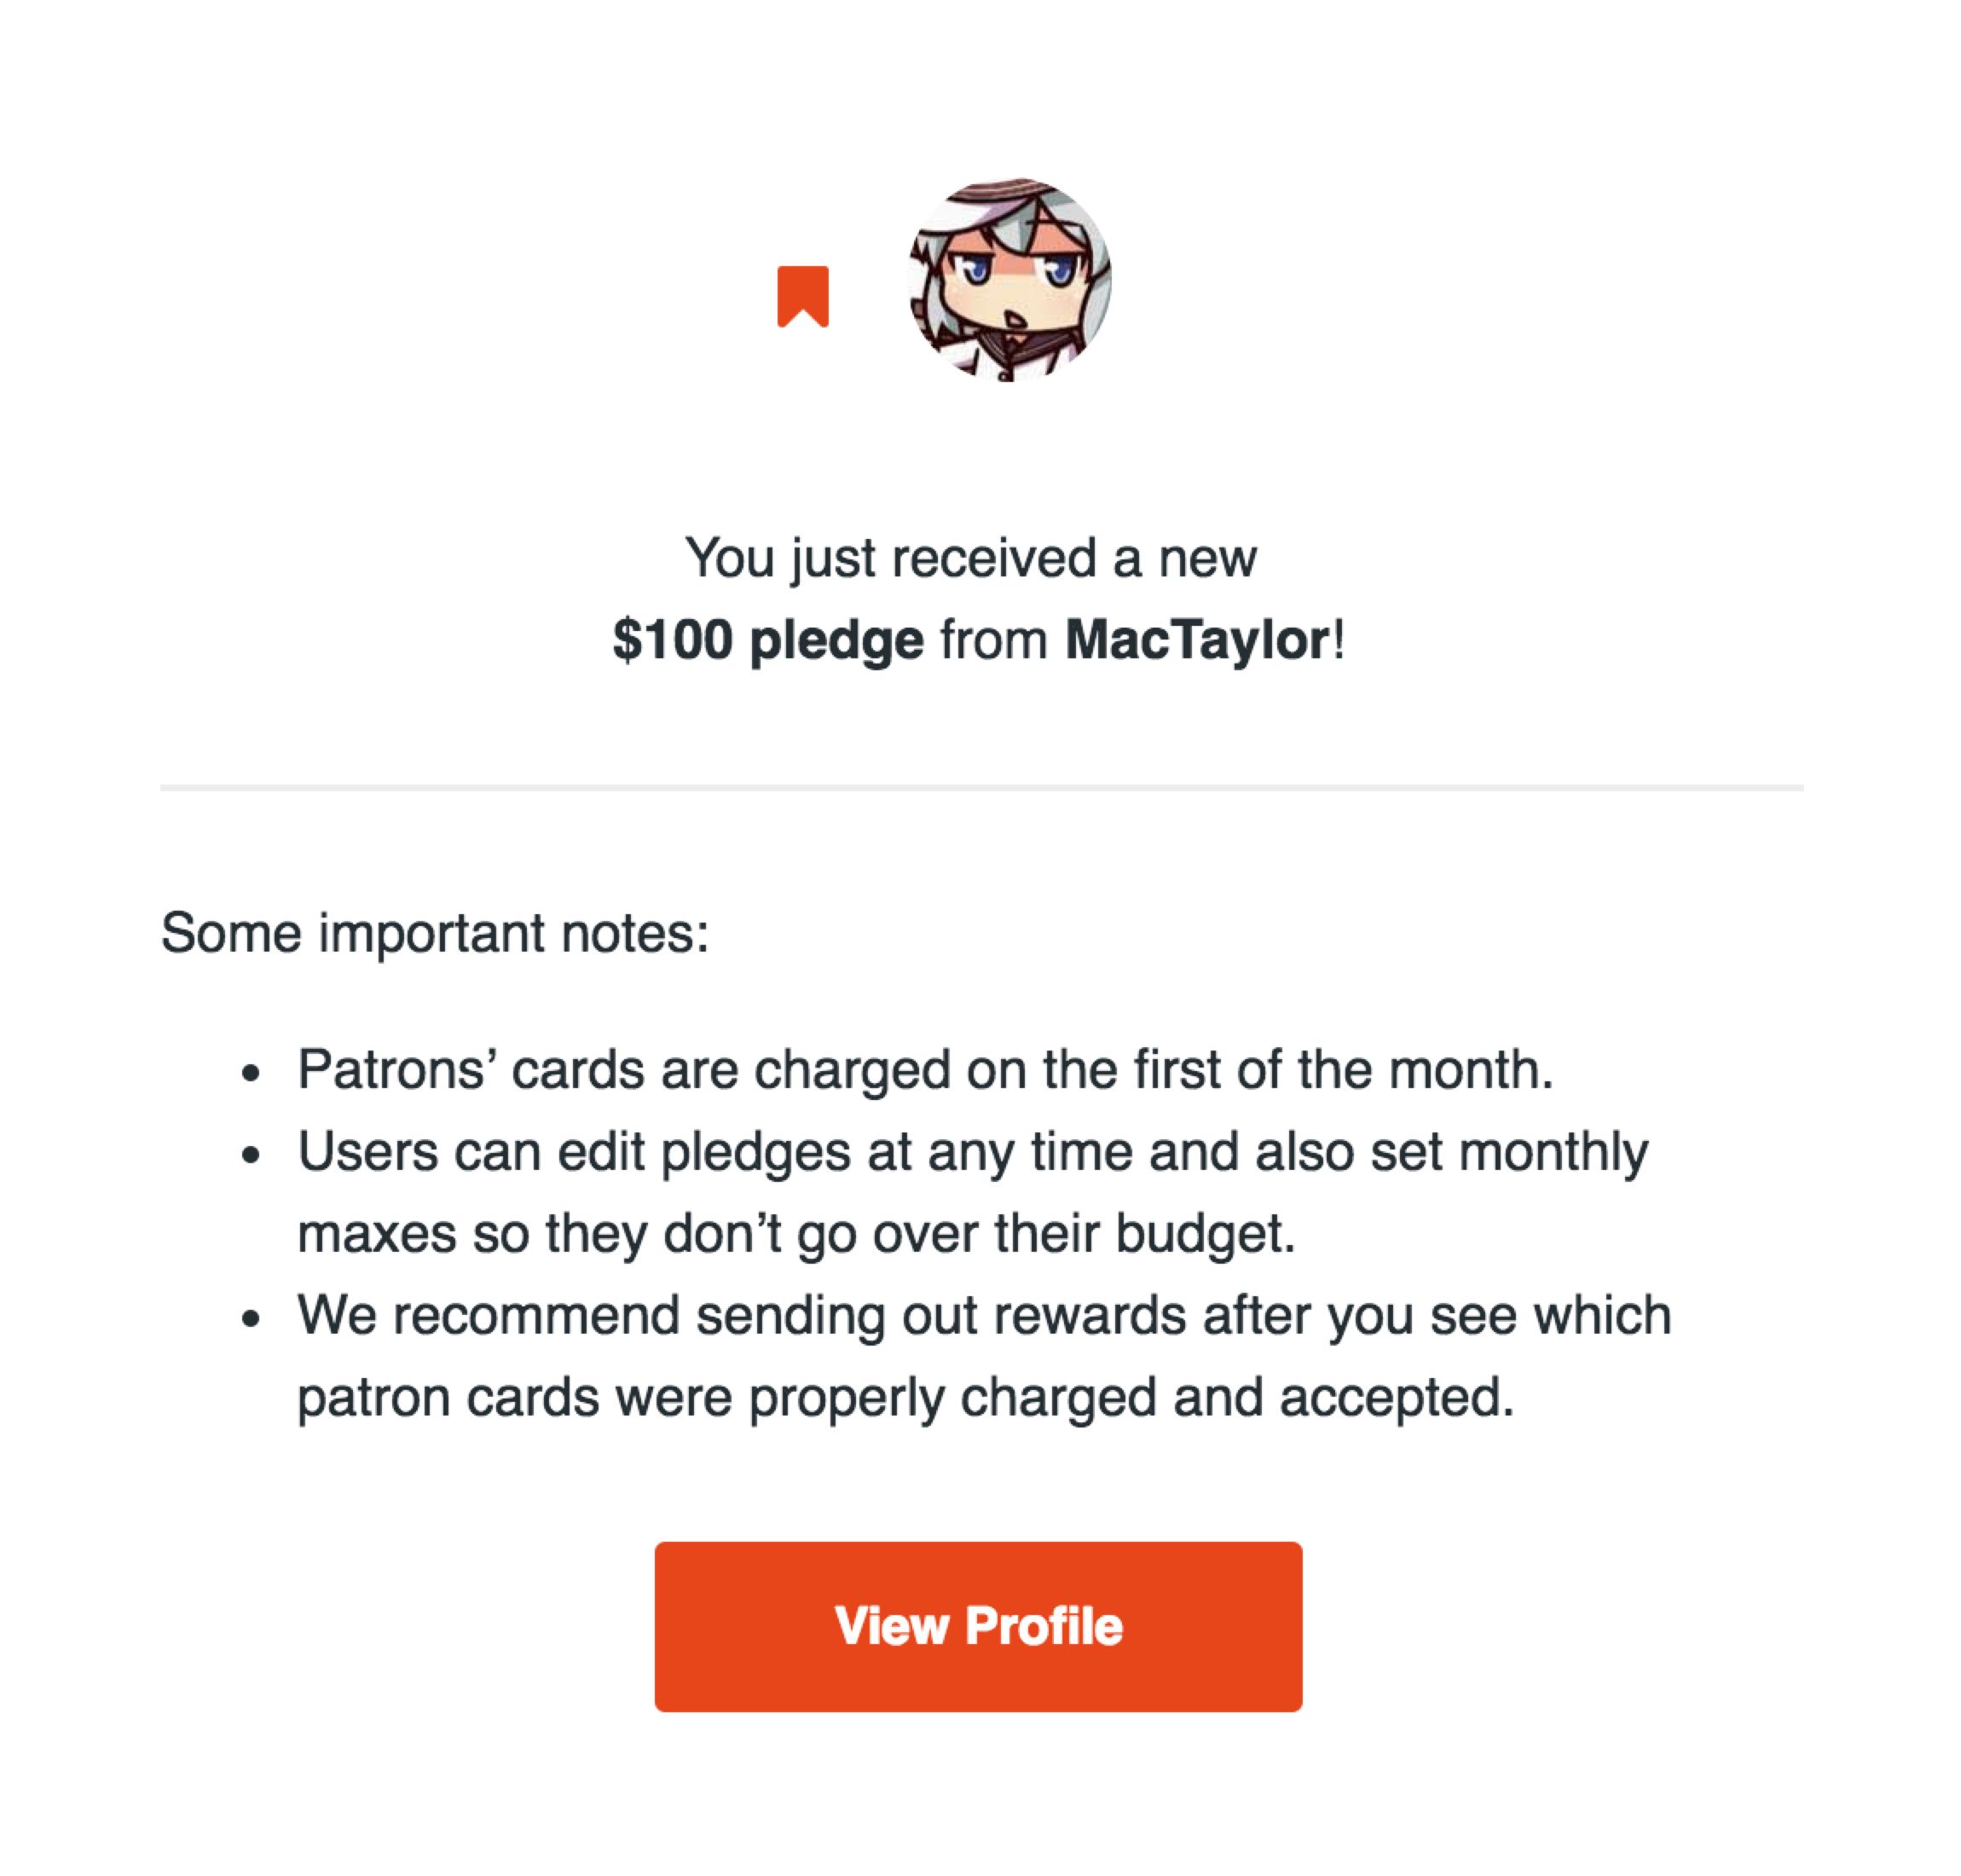Screen dimensions: 1961x1876
Task: Click the gray horizontal divider line
Action: (980, 788)
